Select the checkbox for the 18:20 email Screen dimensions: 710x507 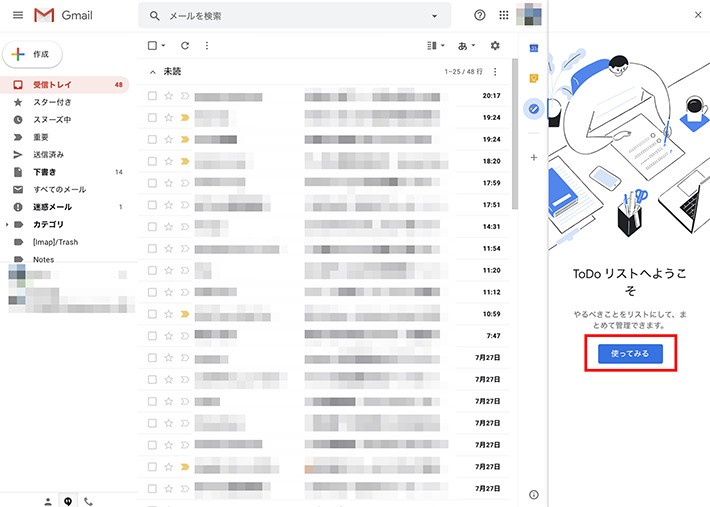152,161
